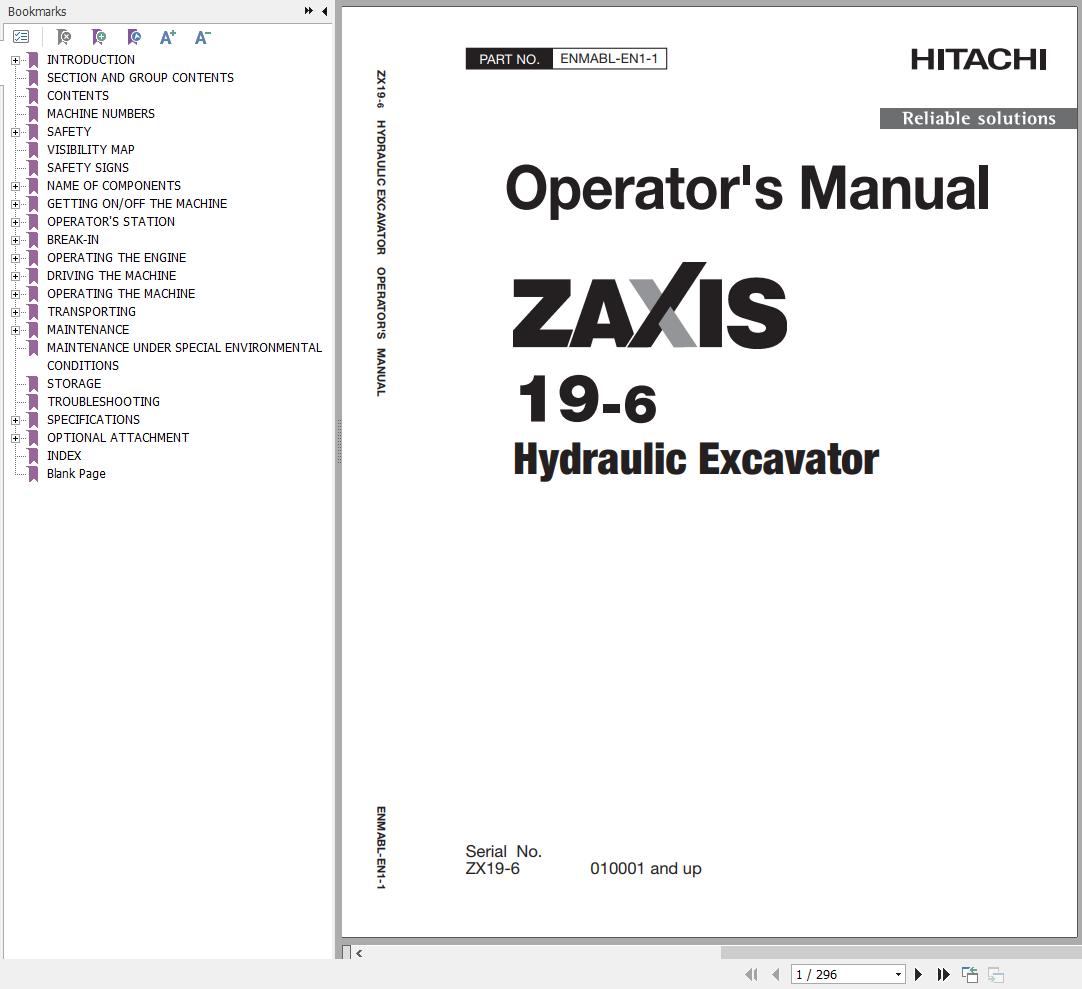Decrease bookmark font size with A-

(202, 37)
